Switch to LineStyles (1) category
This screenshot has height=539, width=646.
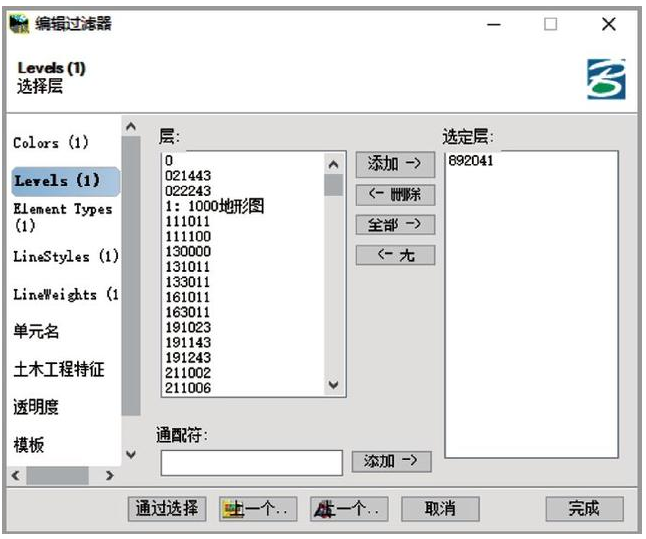pos(66,257)
